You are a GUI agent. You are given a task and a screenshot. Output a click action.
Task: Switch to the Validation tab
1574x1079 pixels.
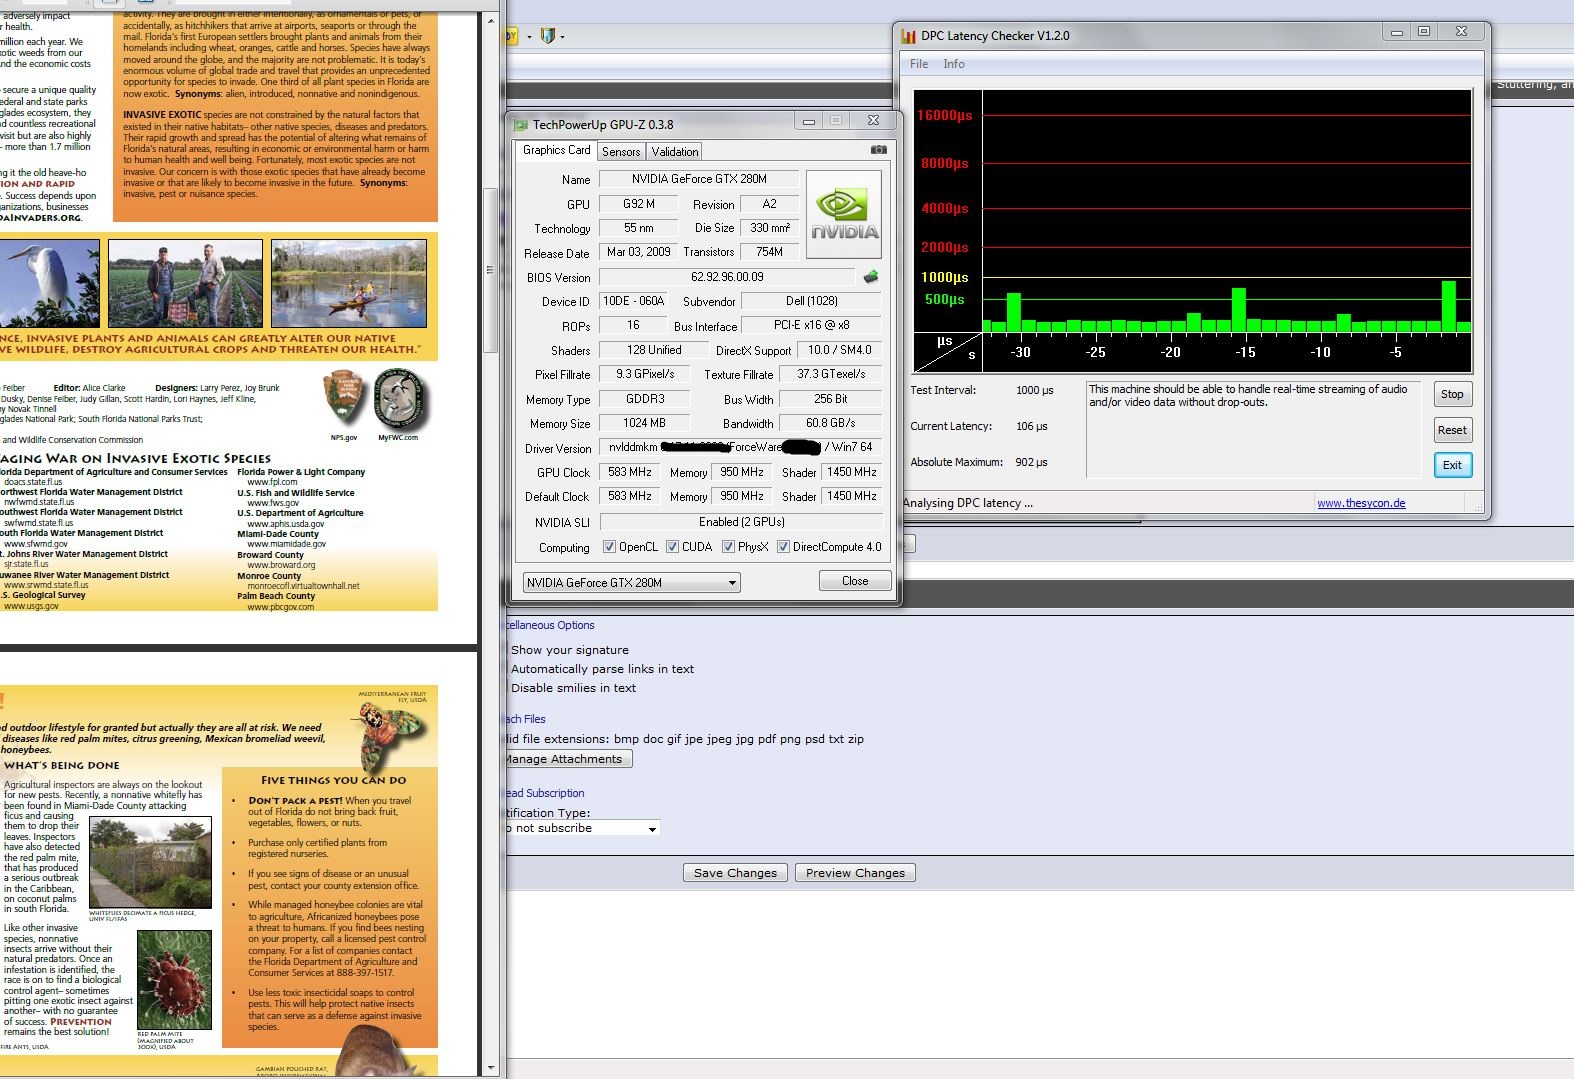(675, 151)
